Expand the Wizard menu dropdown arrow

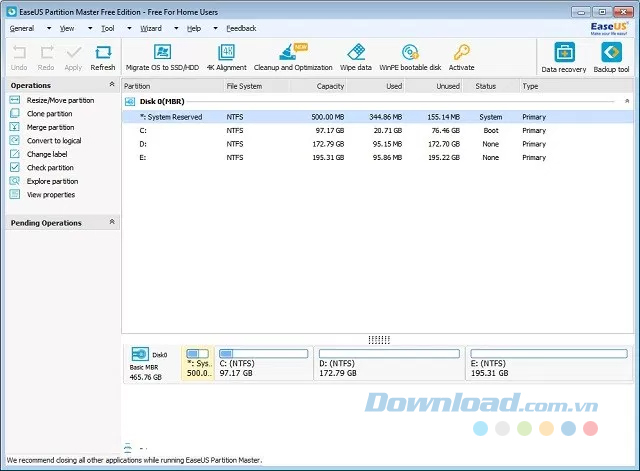pos(176,29)
